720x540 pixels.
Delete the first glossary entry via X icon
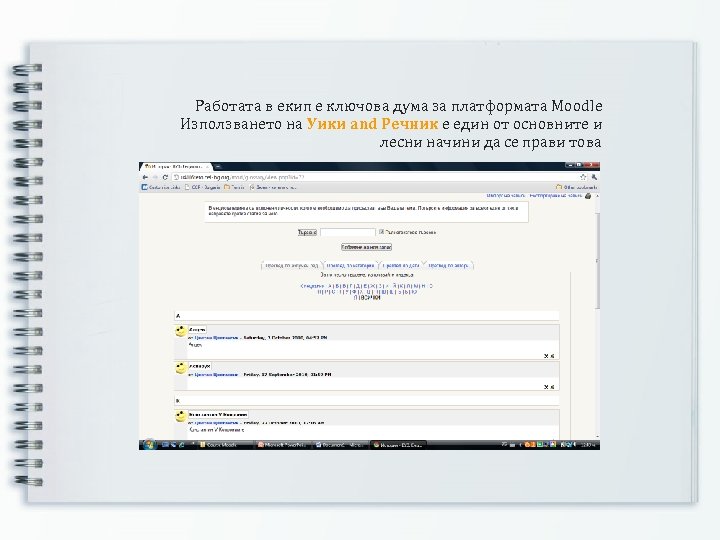click(x=546, y=356)
